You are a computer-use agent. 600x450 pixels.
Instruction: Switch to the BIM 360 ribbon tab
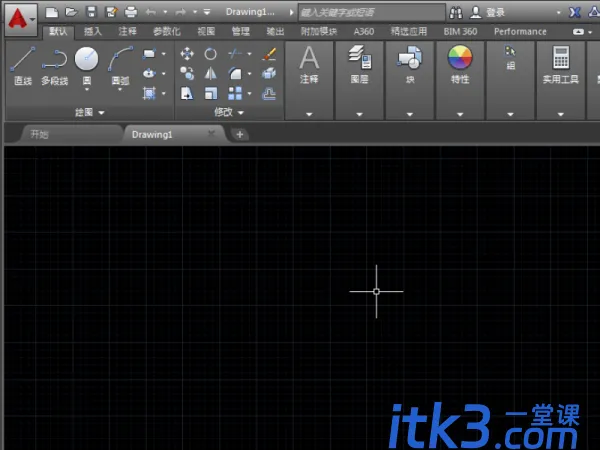[460, 31]
